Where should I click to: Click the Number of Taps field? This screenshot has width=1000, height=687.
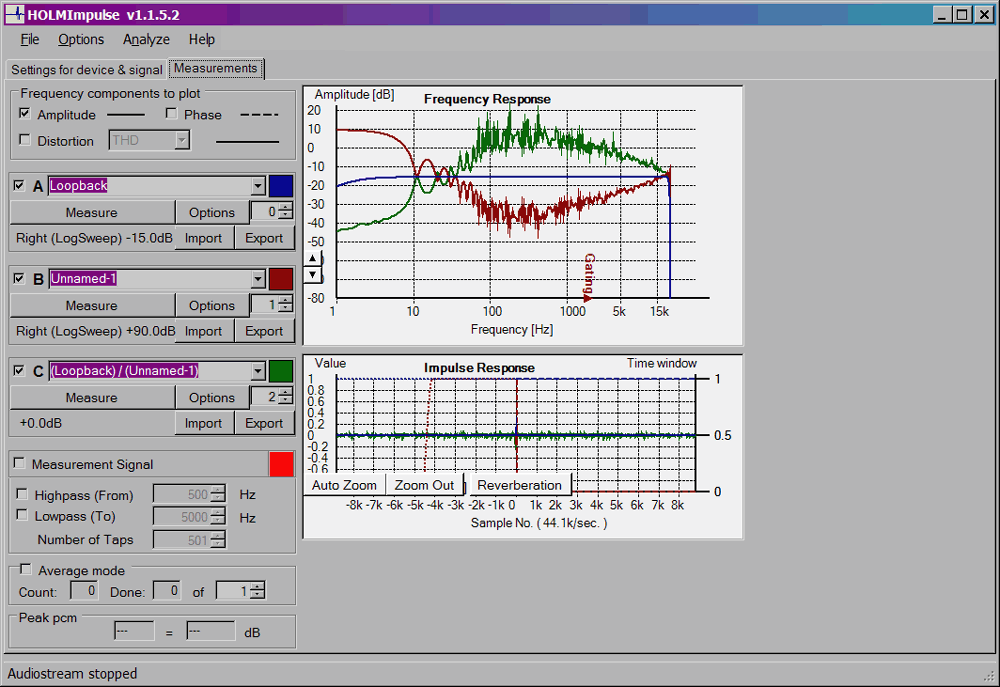(189, 540)
